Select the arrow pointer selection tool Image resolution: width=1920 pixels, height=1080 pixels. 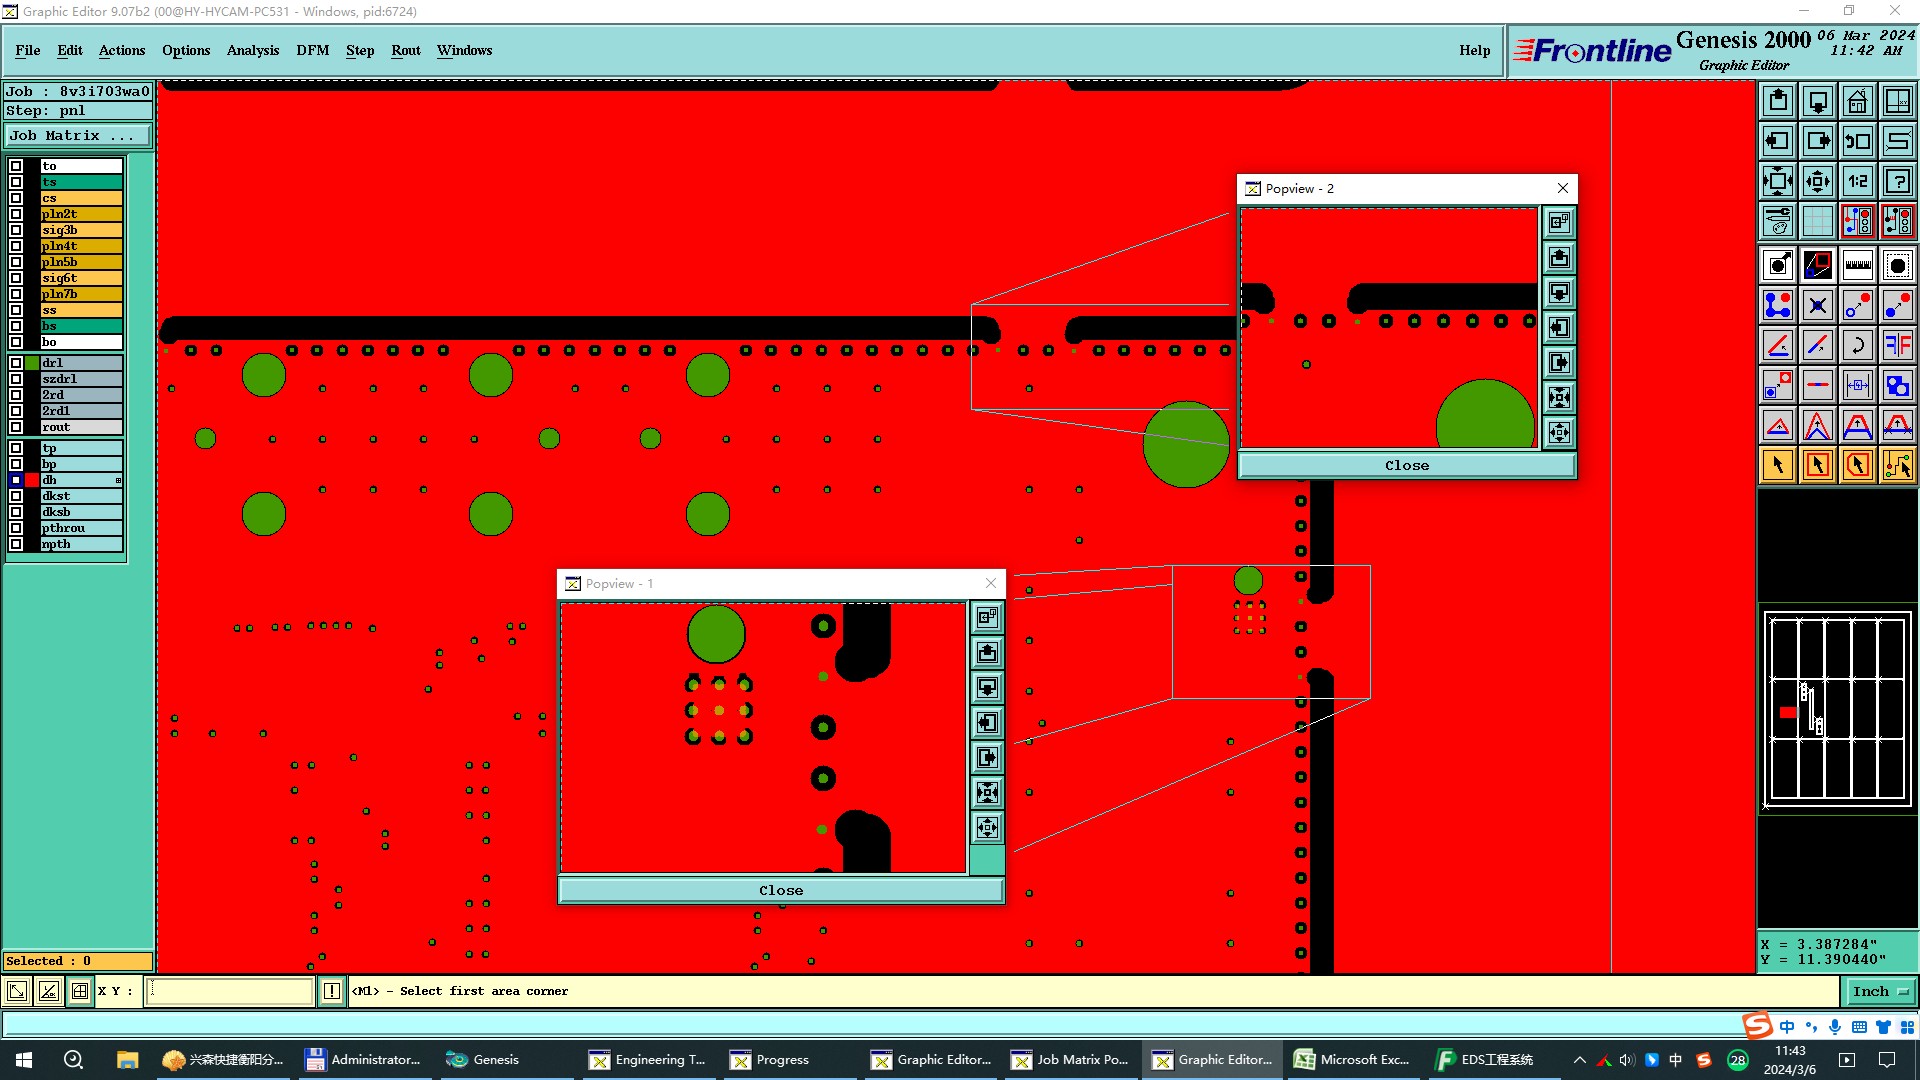pos(1778,465)
